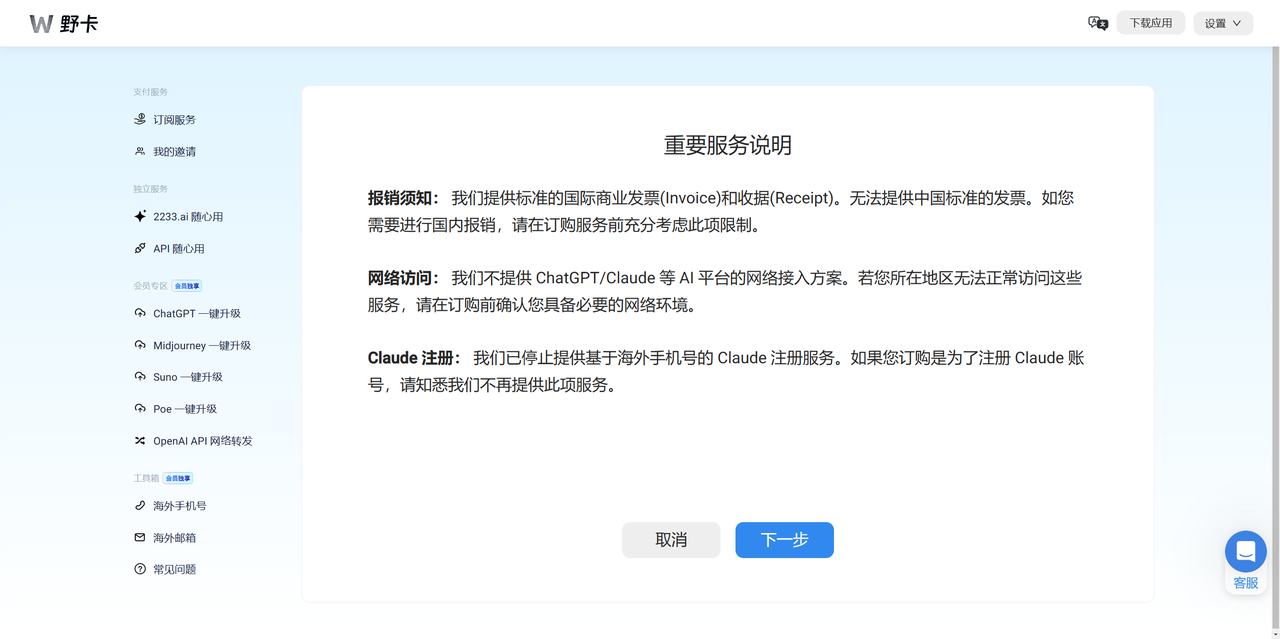Click the 会员专区 section label
Screen dimensions: 1280x639
click(x=151, y=286)
